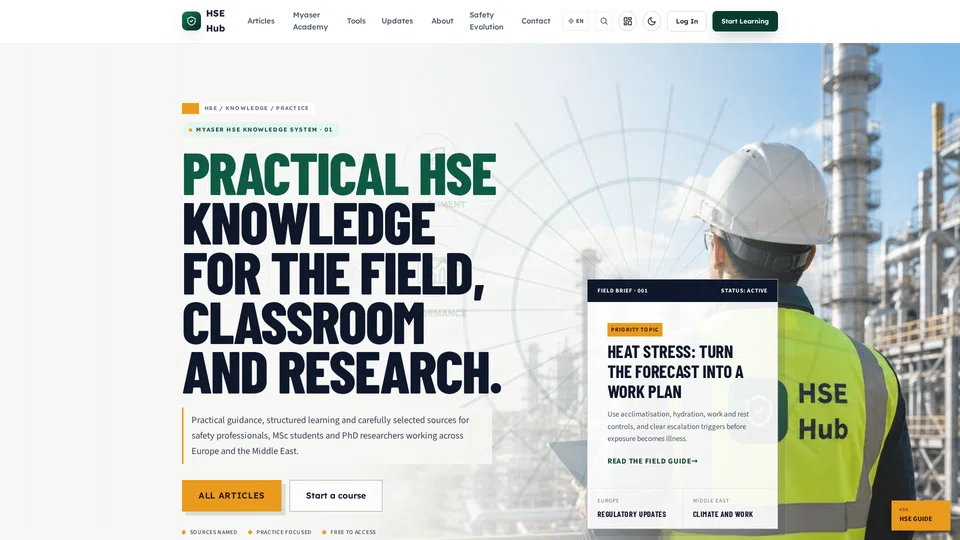Click the Start a course button

(x=336, y=495)
